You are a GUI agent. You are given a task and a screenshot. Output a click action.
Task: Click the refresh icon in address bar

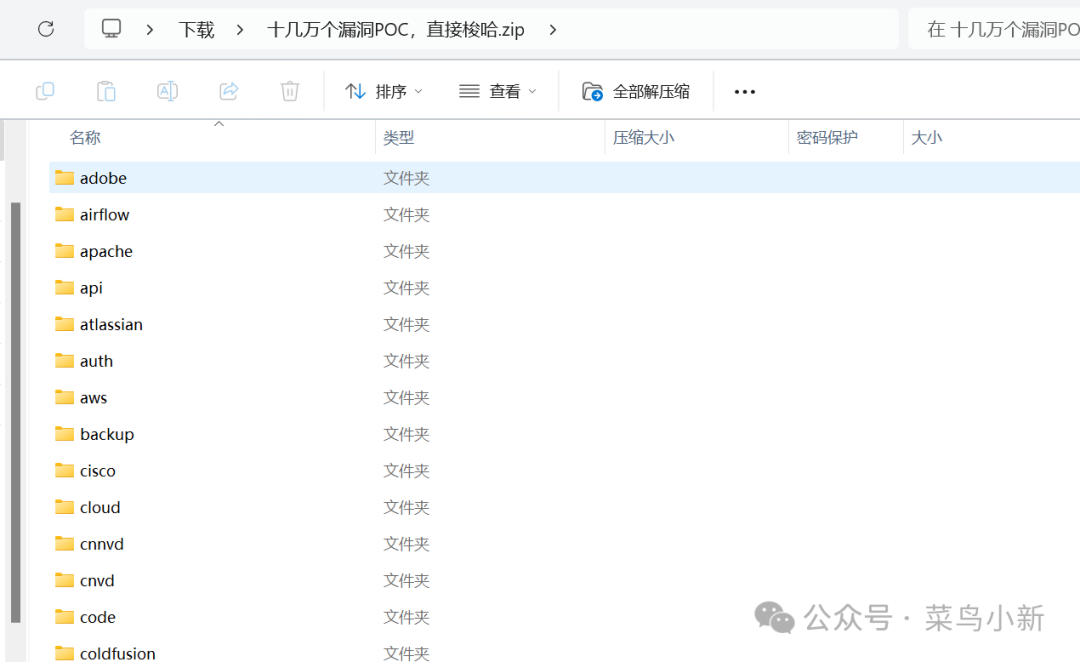[45, 29]
